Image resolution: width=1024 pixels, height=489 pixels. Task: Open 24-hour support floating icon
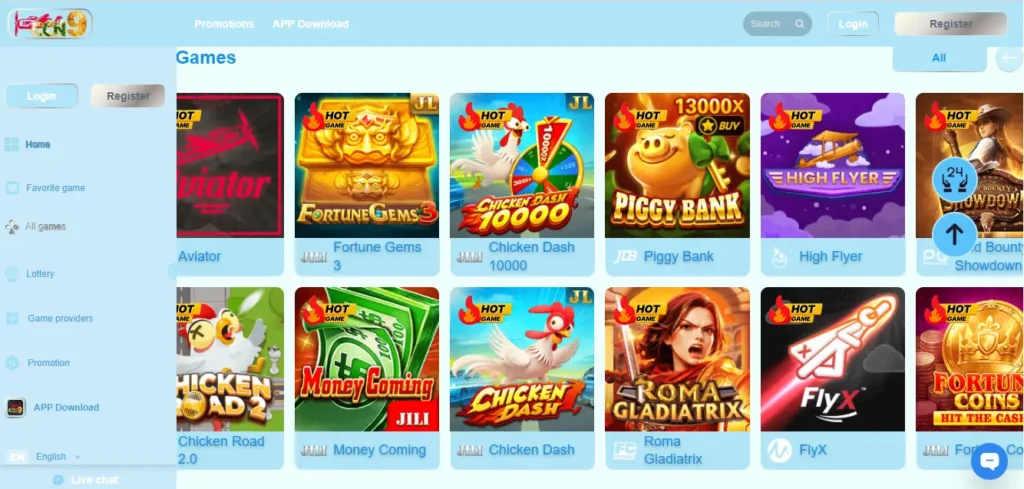click(x=954, y=178)
